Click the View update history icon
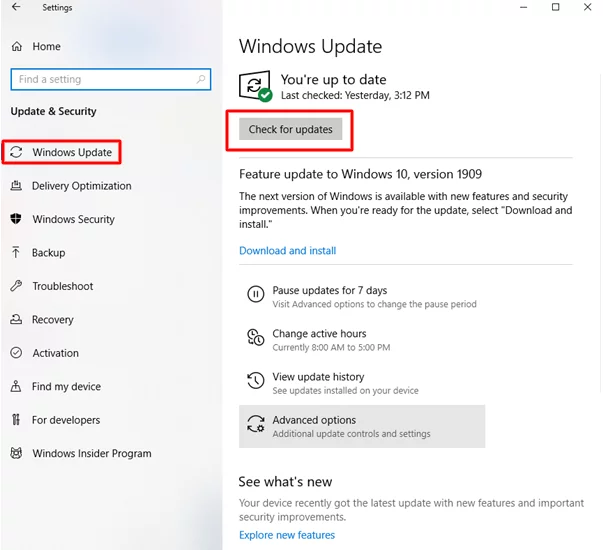 [255, 383]
